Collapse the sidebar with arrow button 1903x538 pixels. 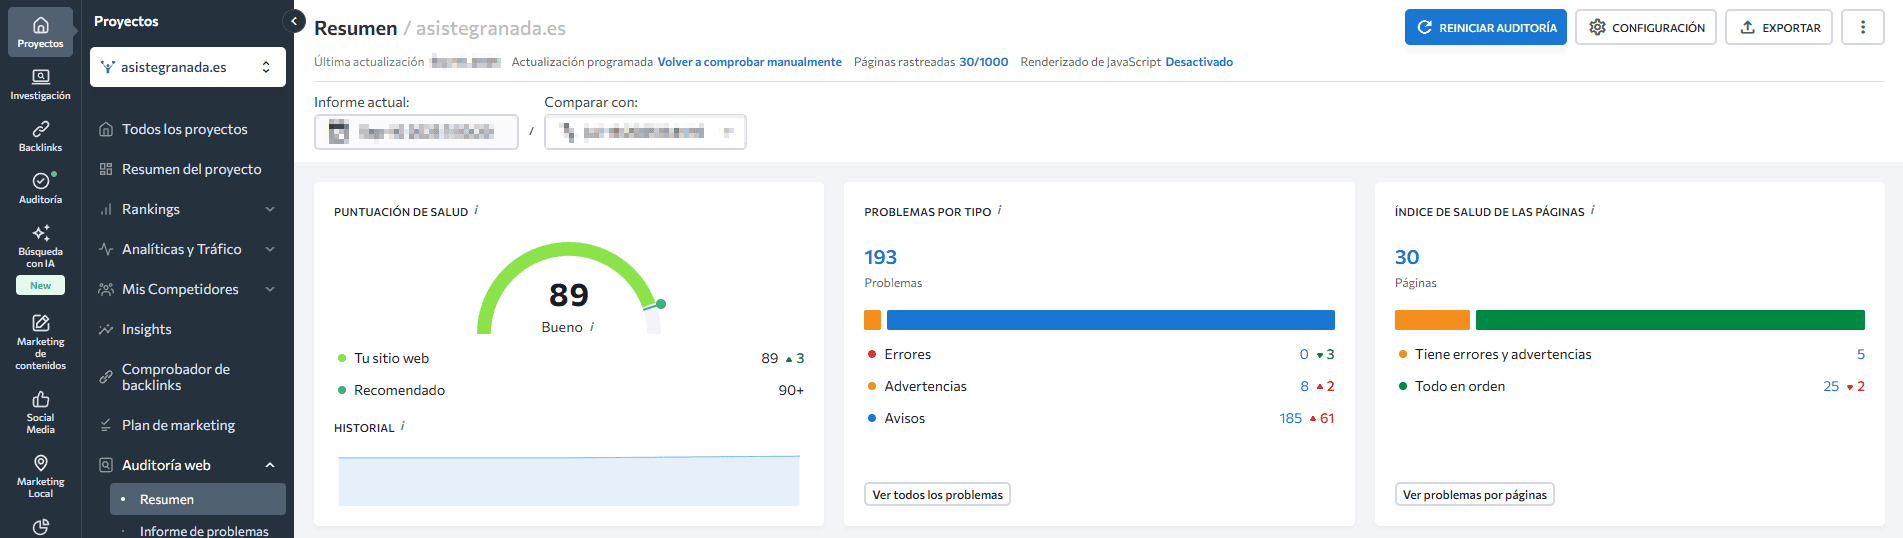294,21
